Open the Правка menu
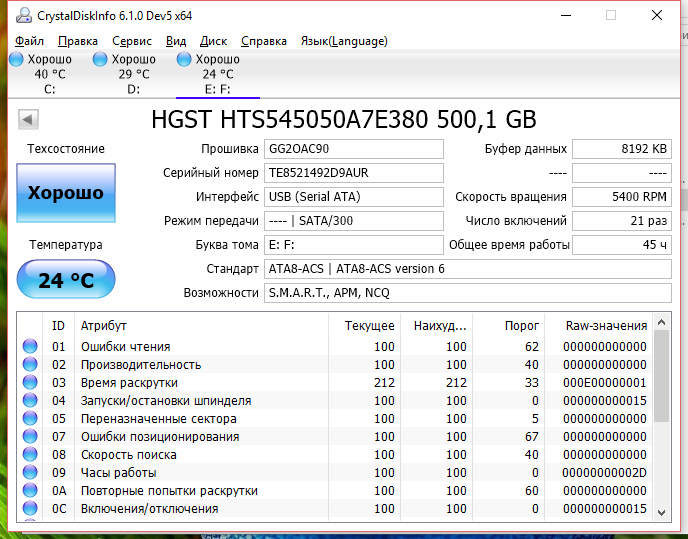Viewport: 688px width, 539px height. click(78, 41)
